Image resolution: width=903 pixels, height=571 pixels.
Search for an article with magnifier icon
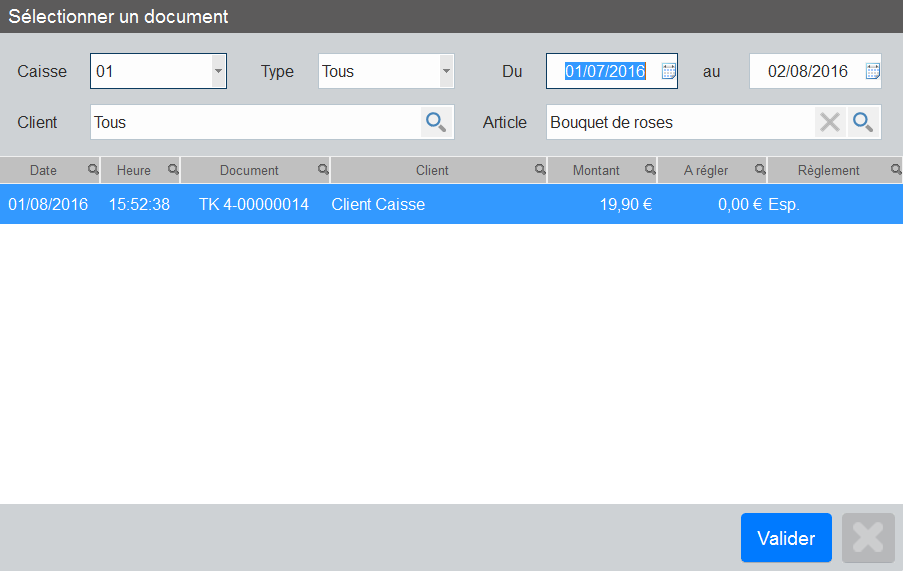click(x=863, y=122)
